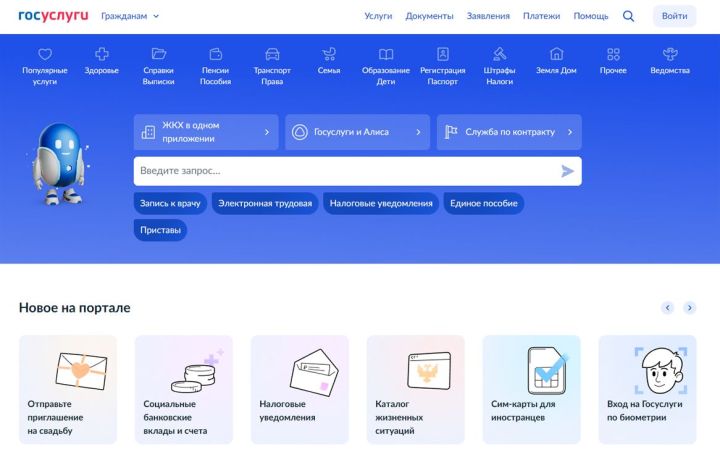Open the Ведомства emblem icon
The width and height of the screenshot is (720, 460).
[x=670, y=54]
